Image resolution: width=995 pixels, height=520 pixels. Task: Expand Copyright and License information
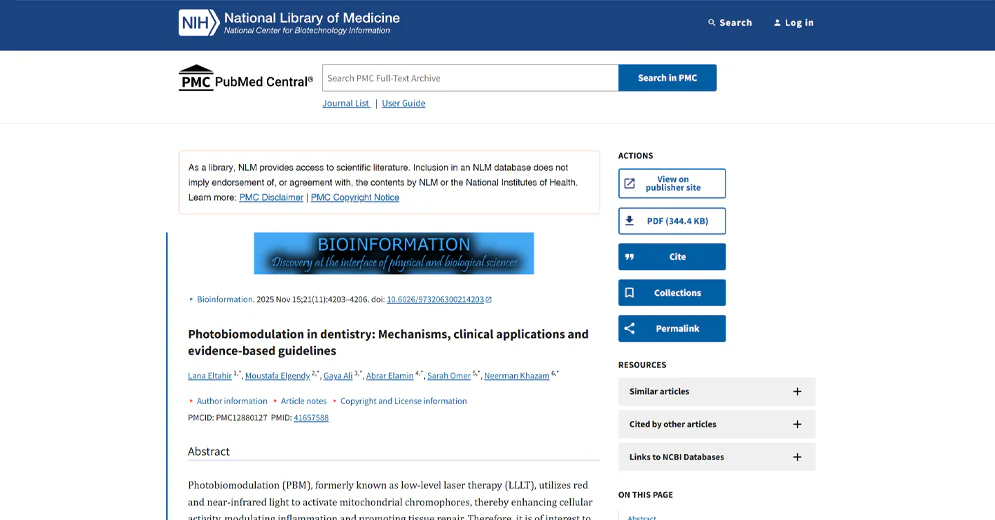point(400,401)
